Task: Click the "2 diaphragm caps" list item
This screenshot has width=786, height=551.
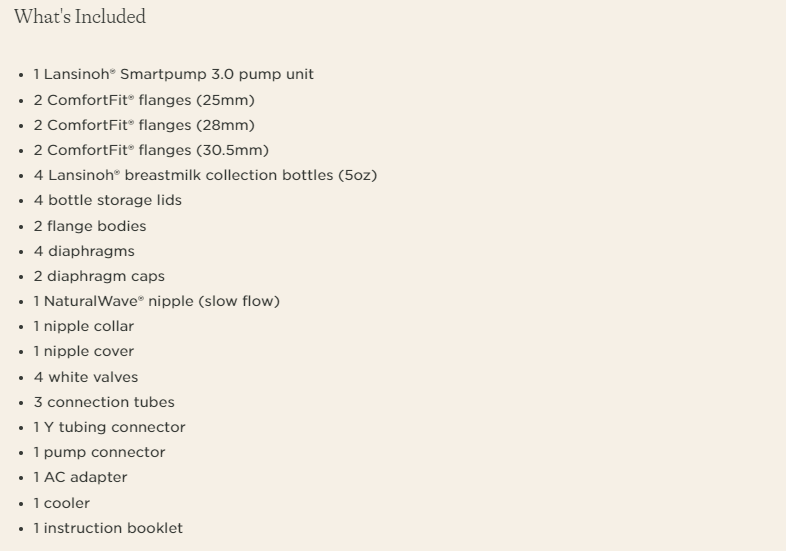Action: point(99,276)
